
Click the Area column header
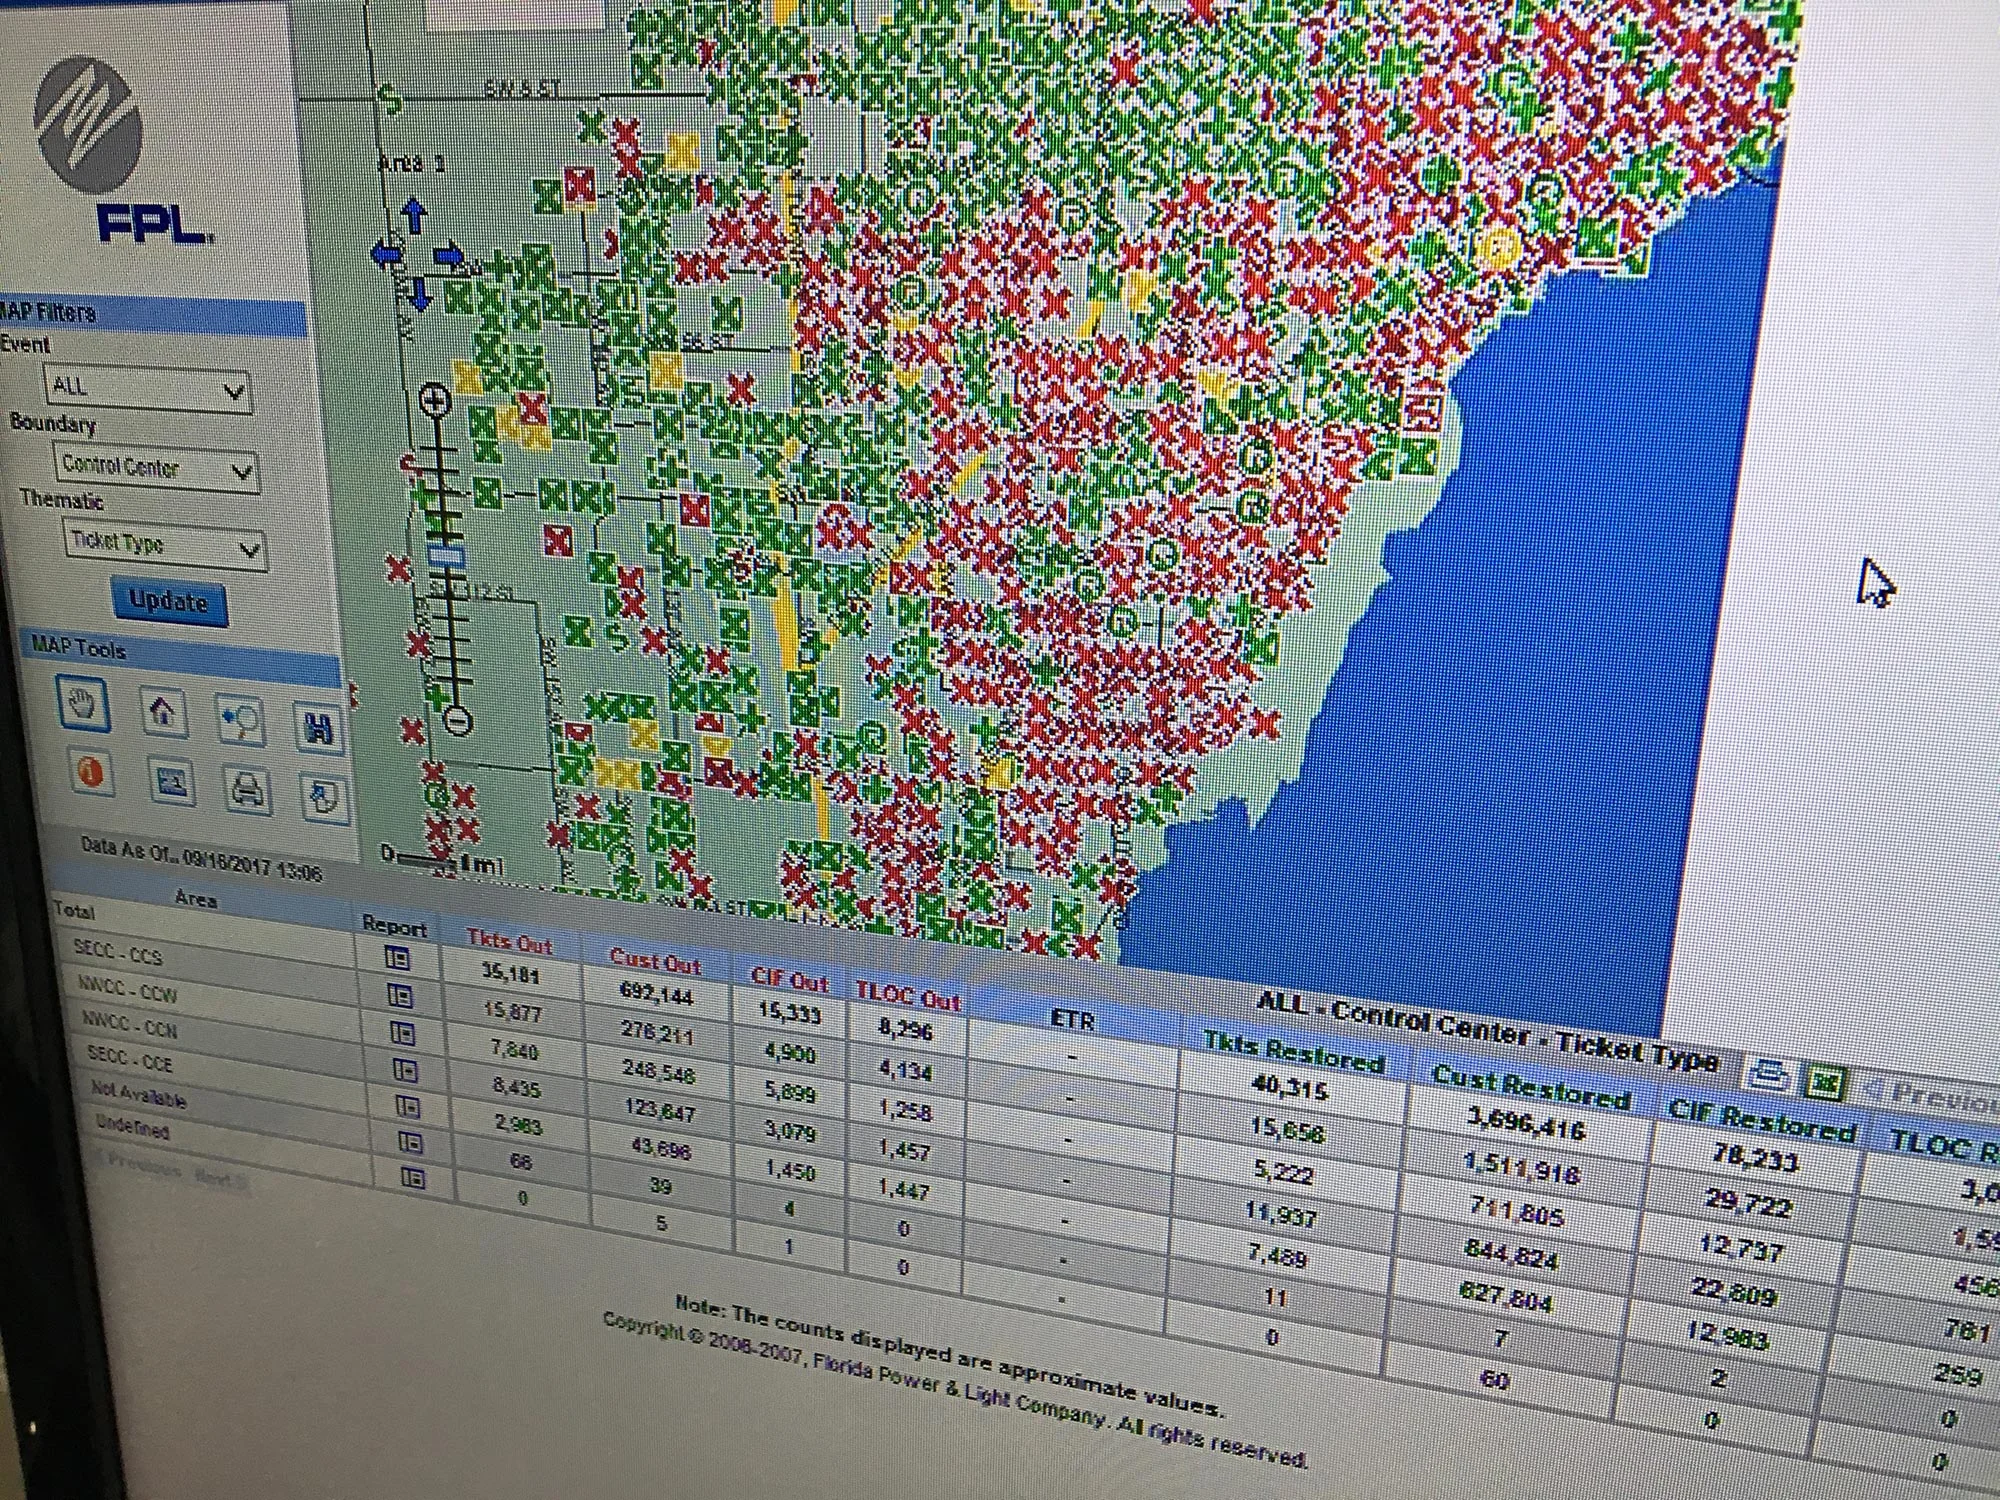196,899
